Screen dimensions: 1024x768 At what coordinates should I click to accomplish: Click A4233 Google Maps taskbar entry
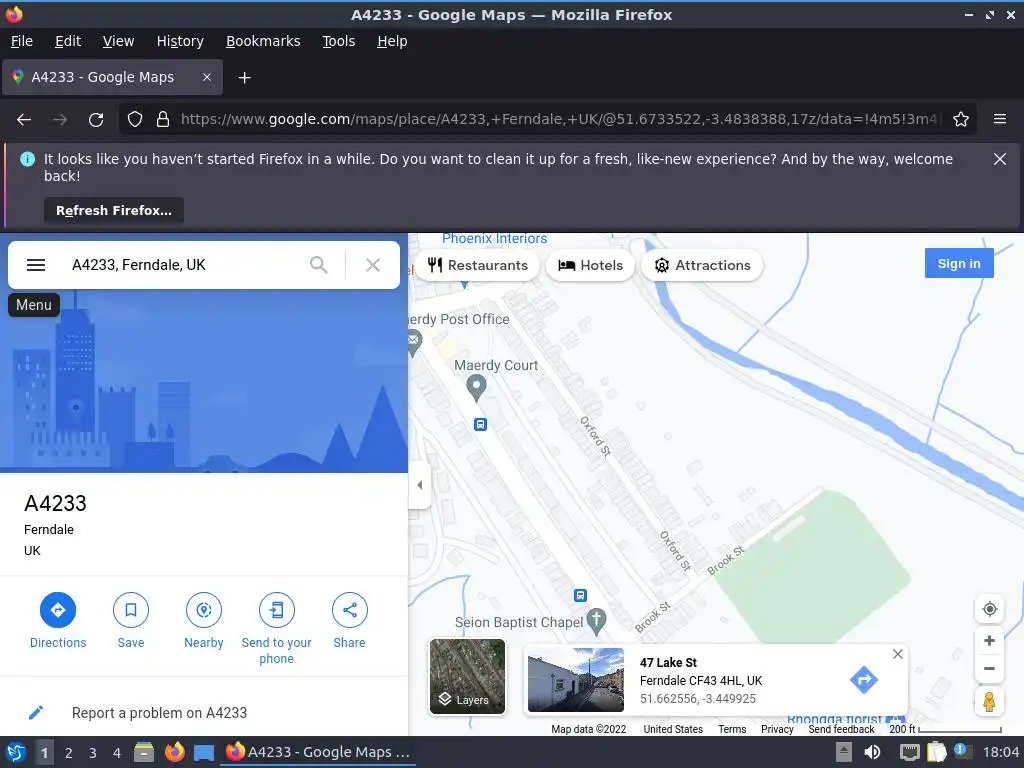(x=319, y=752)
